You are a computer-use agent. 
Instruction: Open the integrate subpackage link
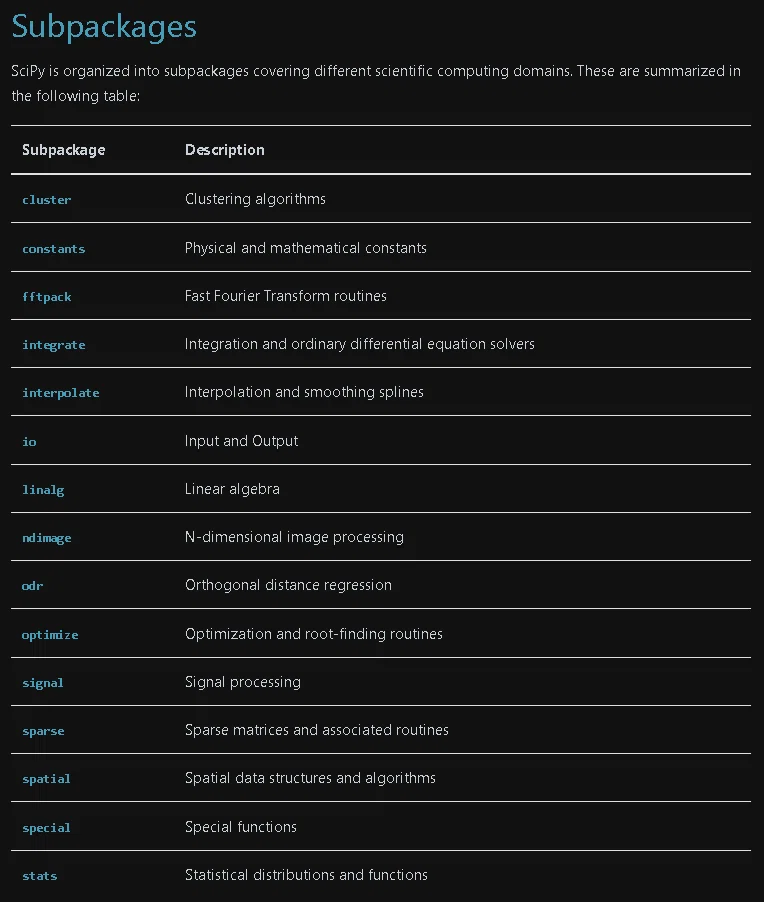(54, 345)
